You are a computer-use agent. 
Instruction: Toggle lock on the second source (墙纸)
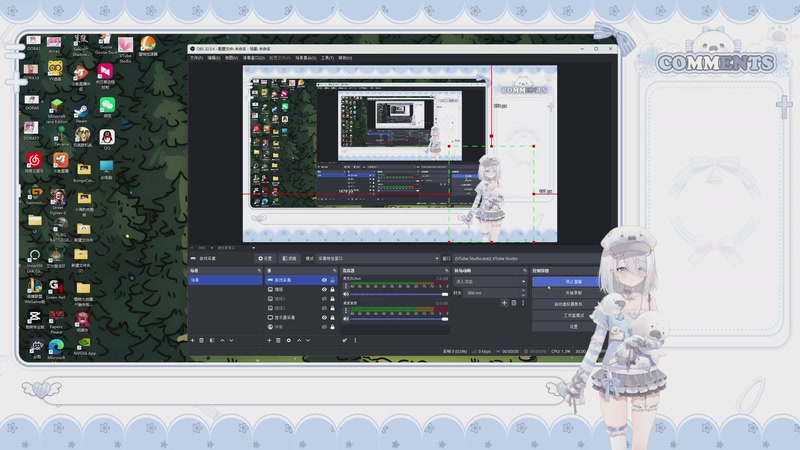pyautogui.click(x=333, y=289)
